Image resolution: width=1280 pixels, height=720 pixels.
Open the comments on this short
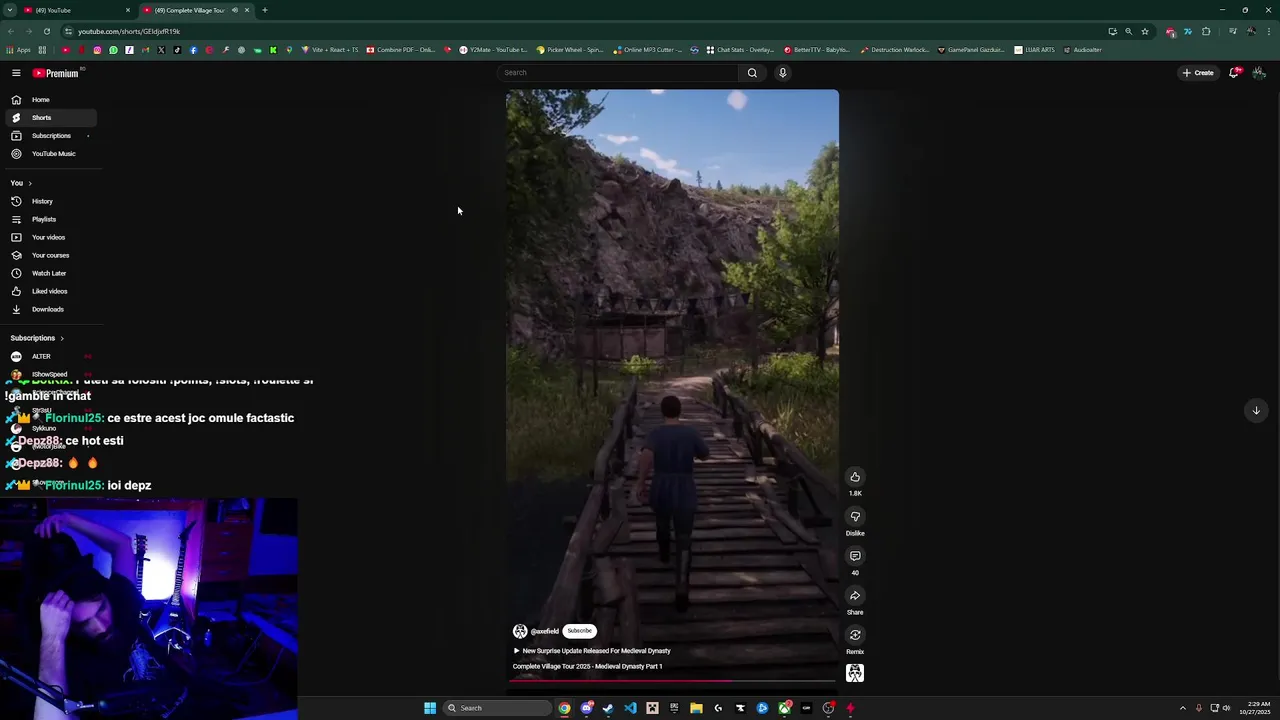click(855, 556)
